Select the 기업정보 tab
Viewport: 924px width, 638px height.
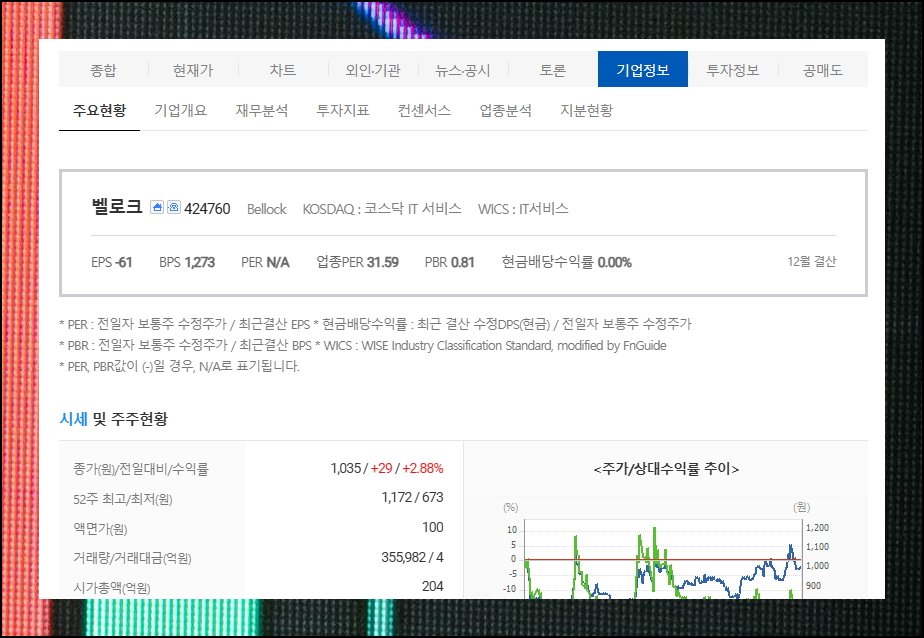(x=643, y=70)
